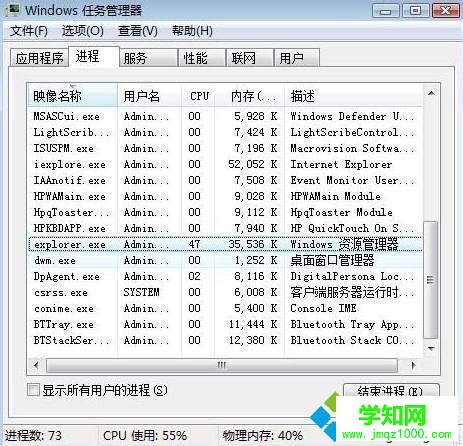
Task: Select the 进程 tab
Action: tap(94, 56)
